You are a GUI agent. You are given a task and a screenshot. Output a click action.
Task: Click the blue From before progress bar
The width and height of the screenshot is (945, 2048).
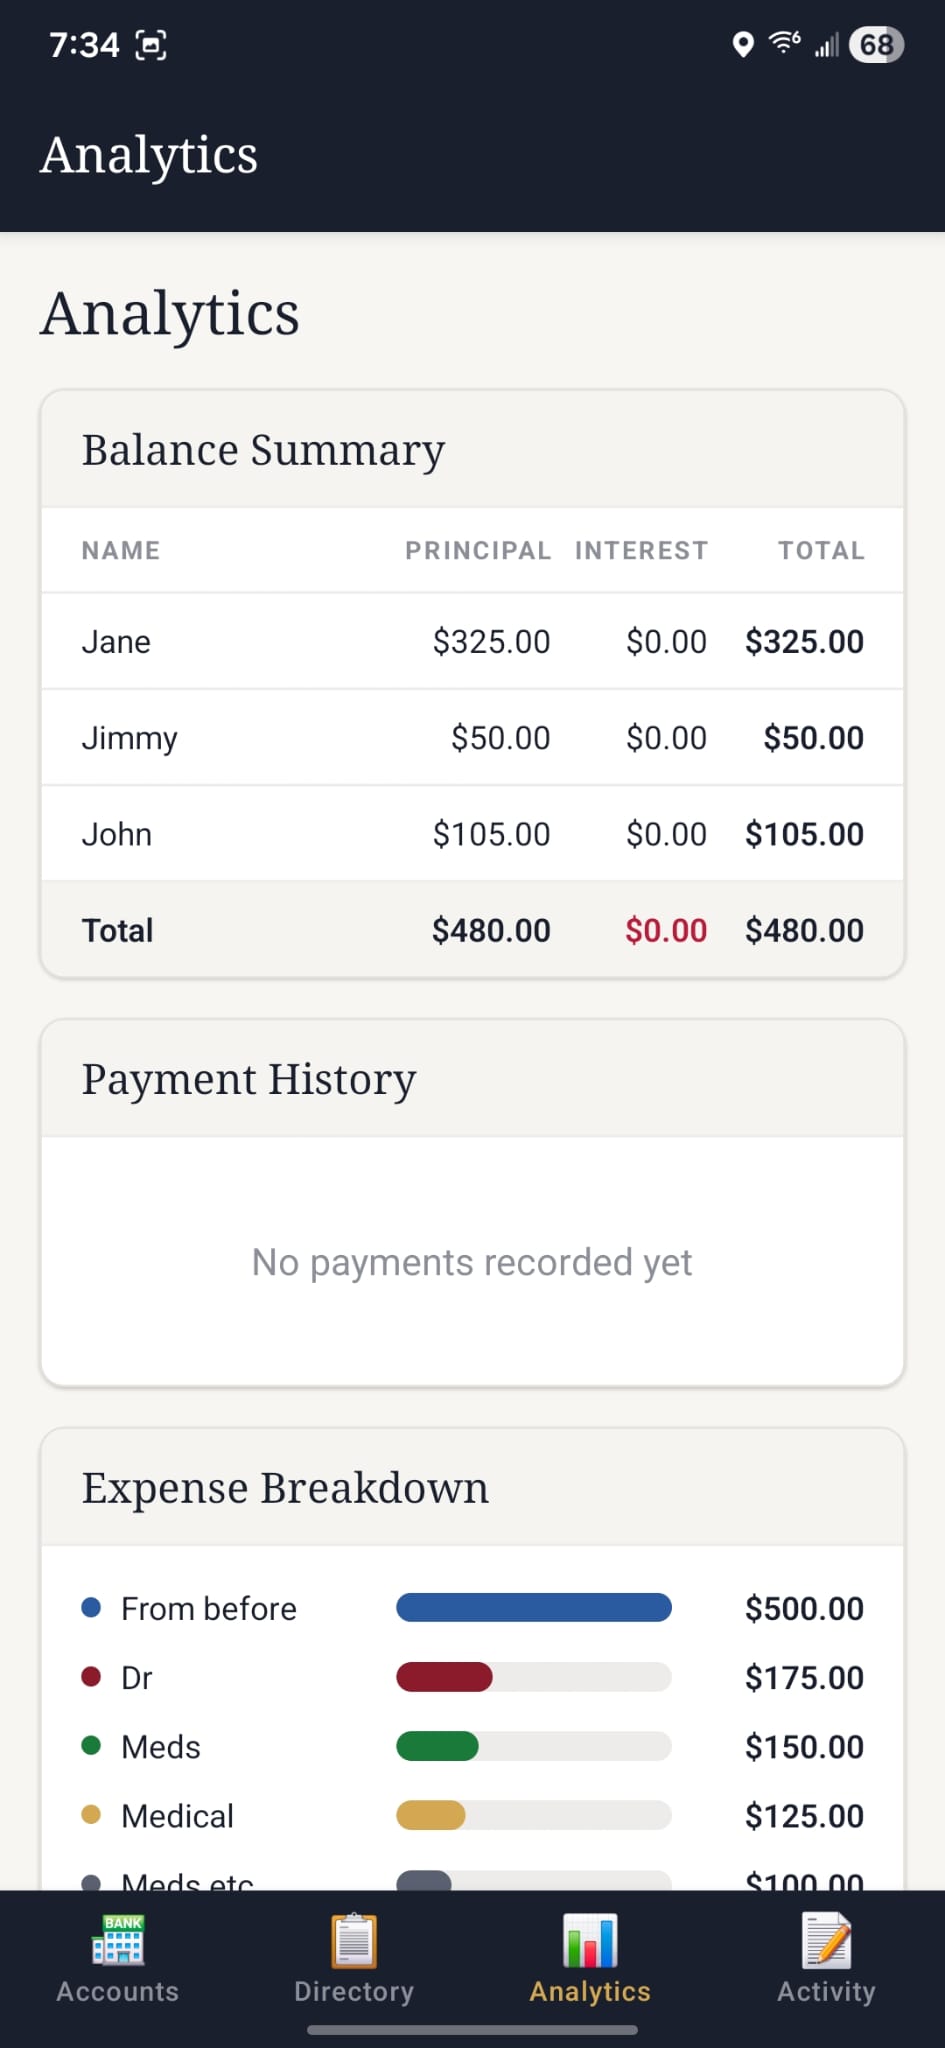click(534, 1608)
